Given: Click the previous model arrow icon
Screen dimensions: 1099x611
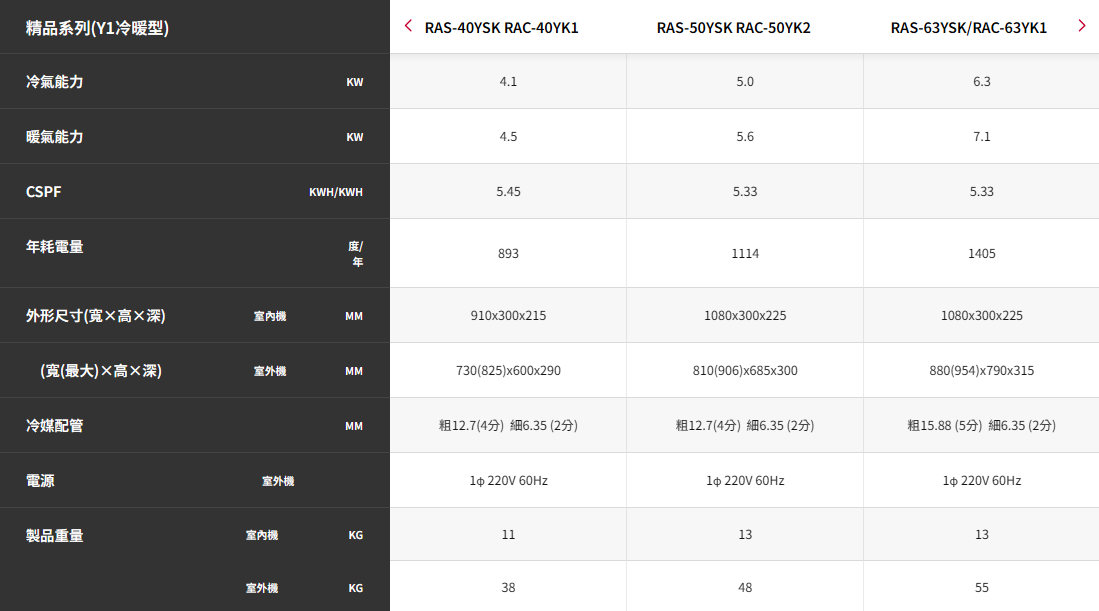Looking at the screenshot, I should 408,26.
